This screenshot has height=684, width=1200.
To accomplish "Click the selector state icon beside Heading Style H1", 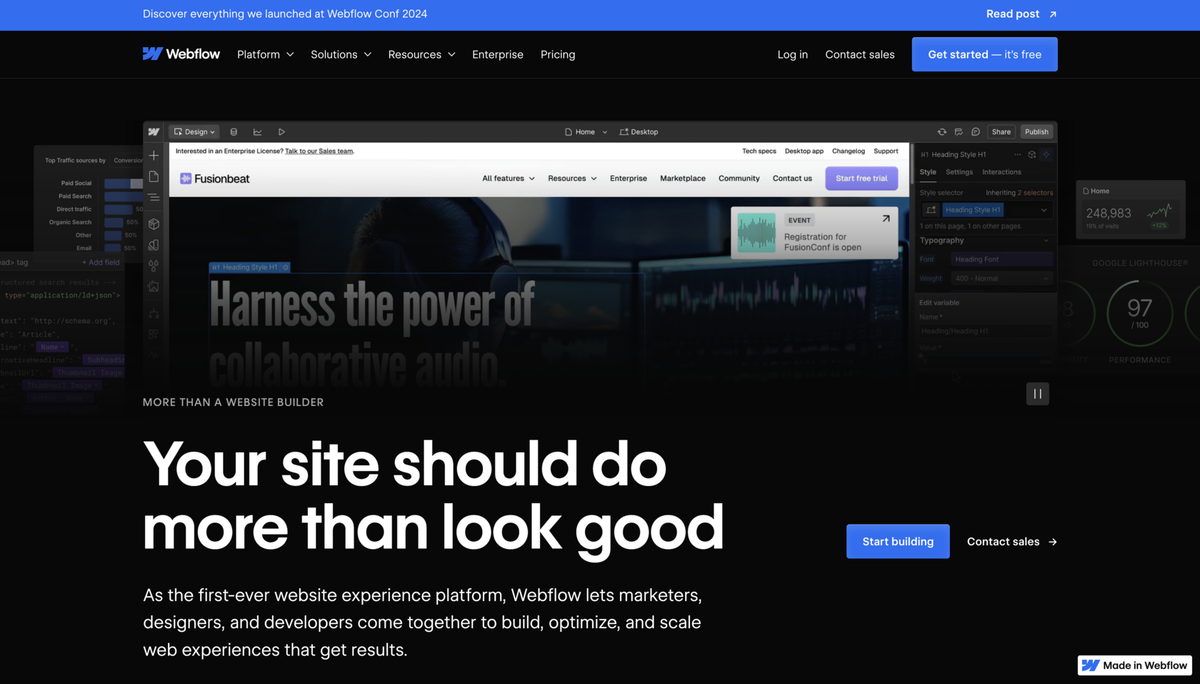I will pyautogui.click(x=931, y=210).
